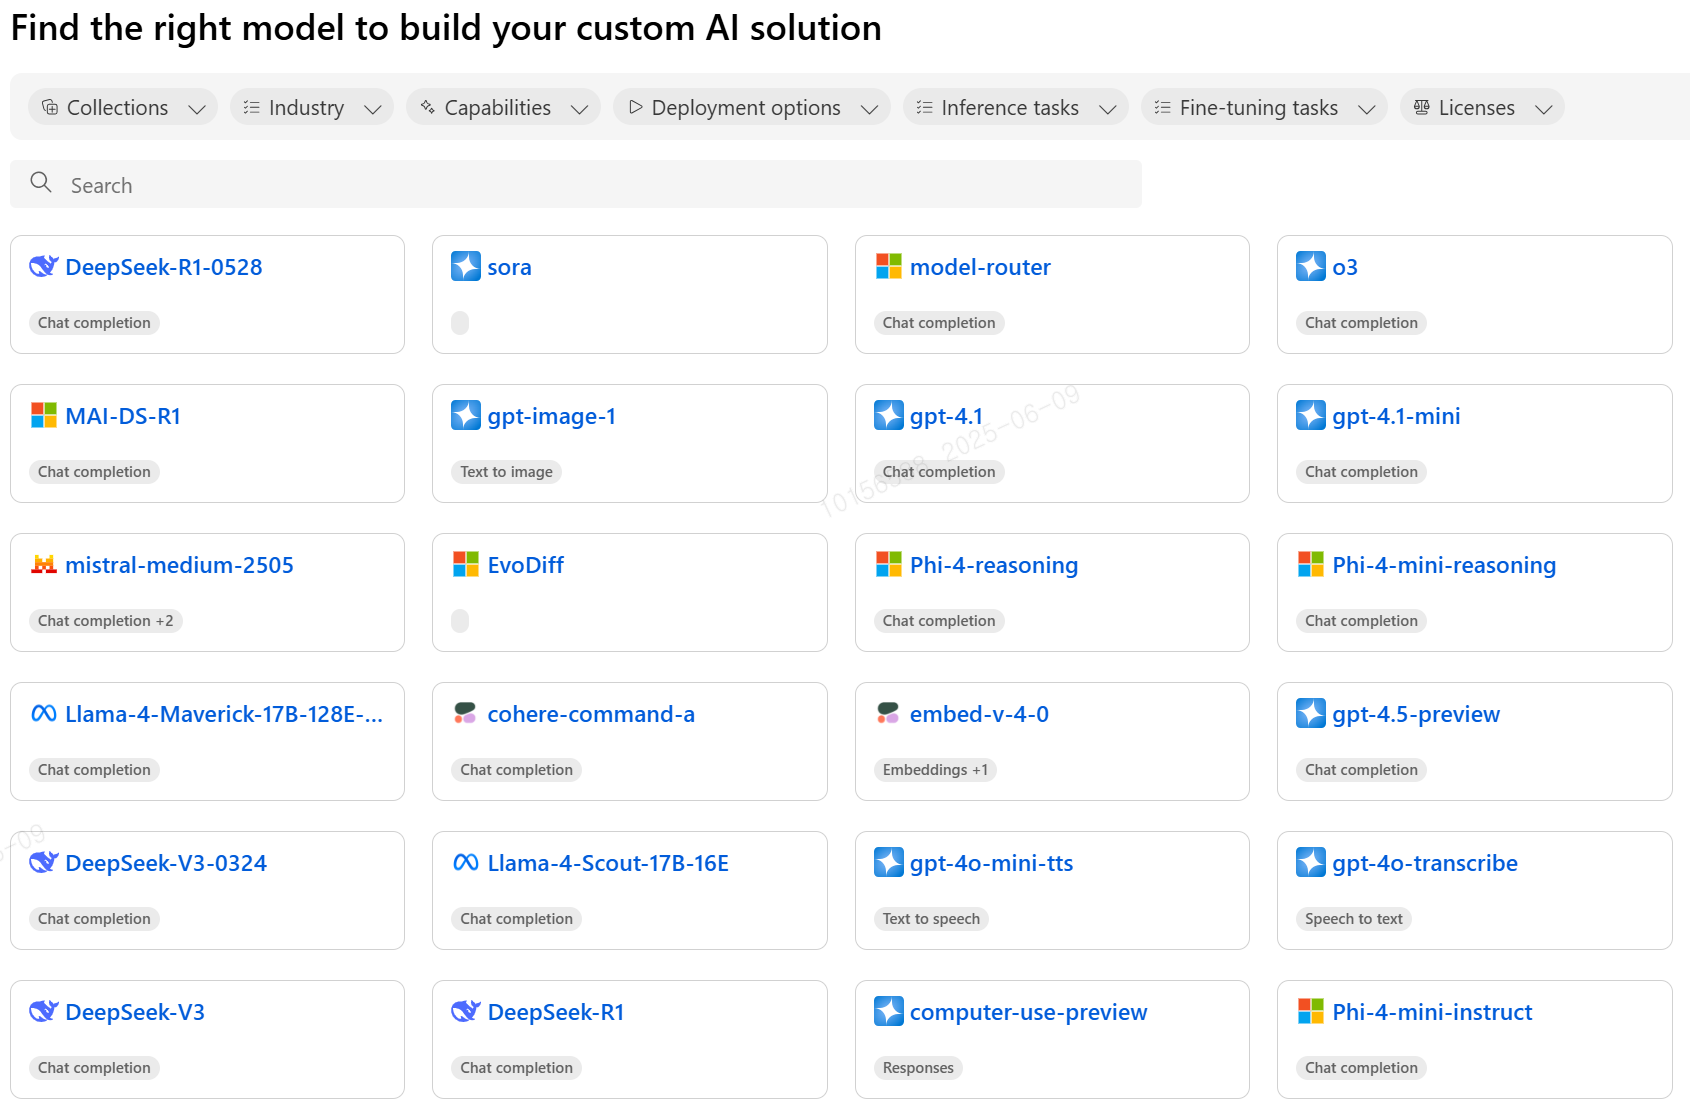This screenshot has height=1117, width=1690.
Task: Open the EvoDiff model link
Action: [x=526, y=565]
